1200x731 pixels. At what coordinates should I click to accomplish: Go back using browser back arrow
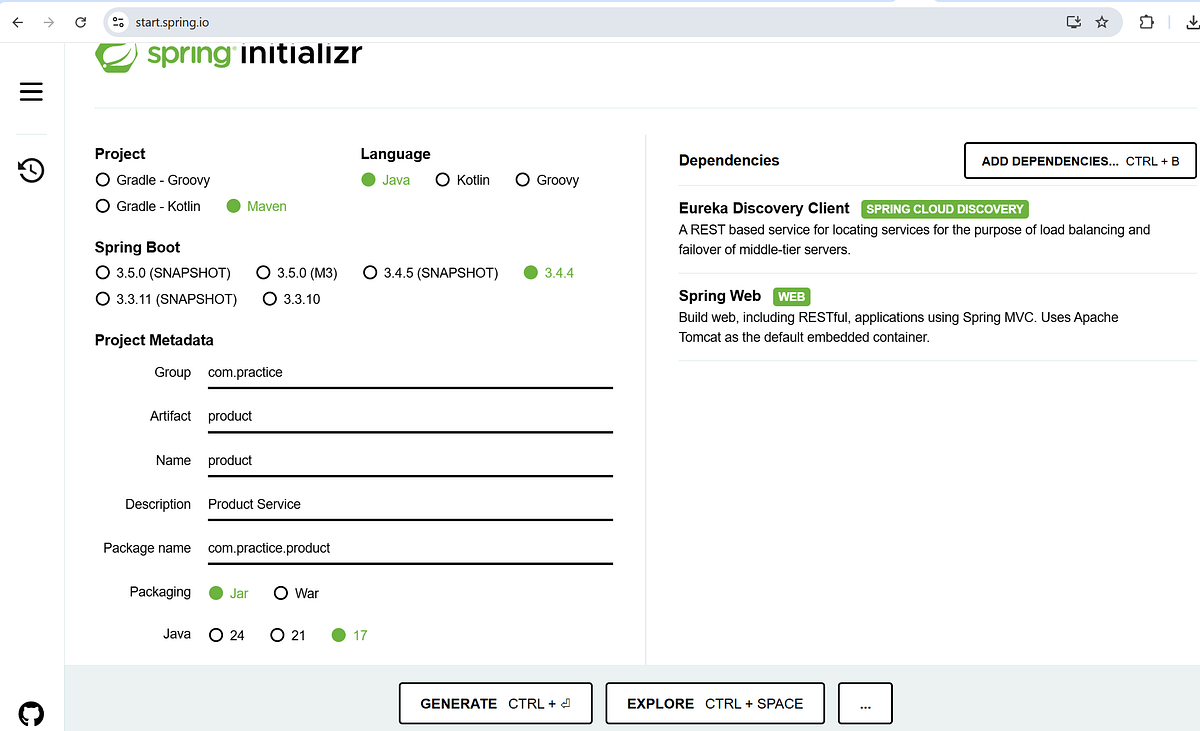tap(17, 22)
